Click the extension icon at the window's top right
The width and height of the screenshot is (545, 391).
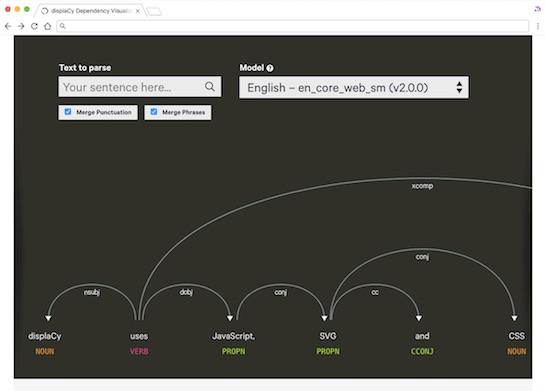tap(537, 9)
